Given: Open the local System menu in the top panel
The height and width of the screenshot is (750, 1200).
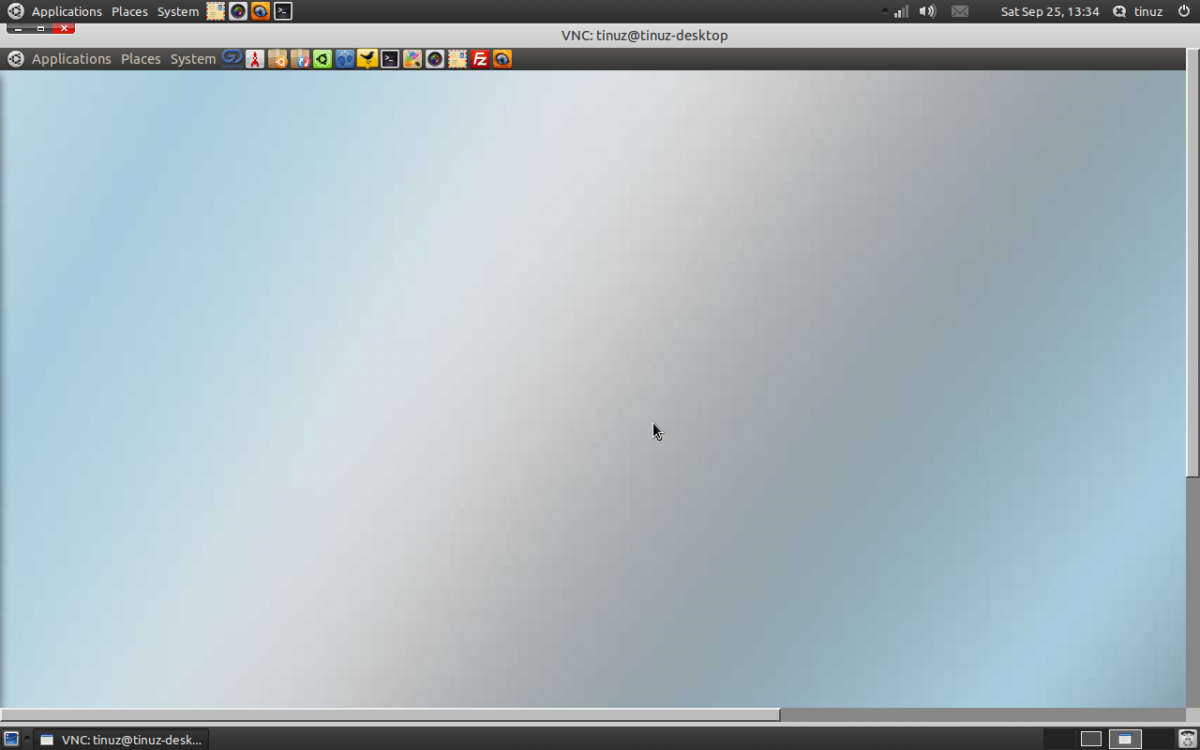Looking at the screenshot, I should click(178, 12).
